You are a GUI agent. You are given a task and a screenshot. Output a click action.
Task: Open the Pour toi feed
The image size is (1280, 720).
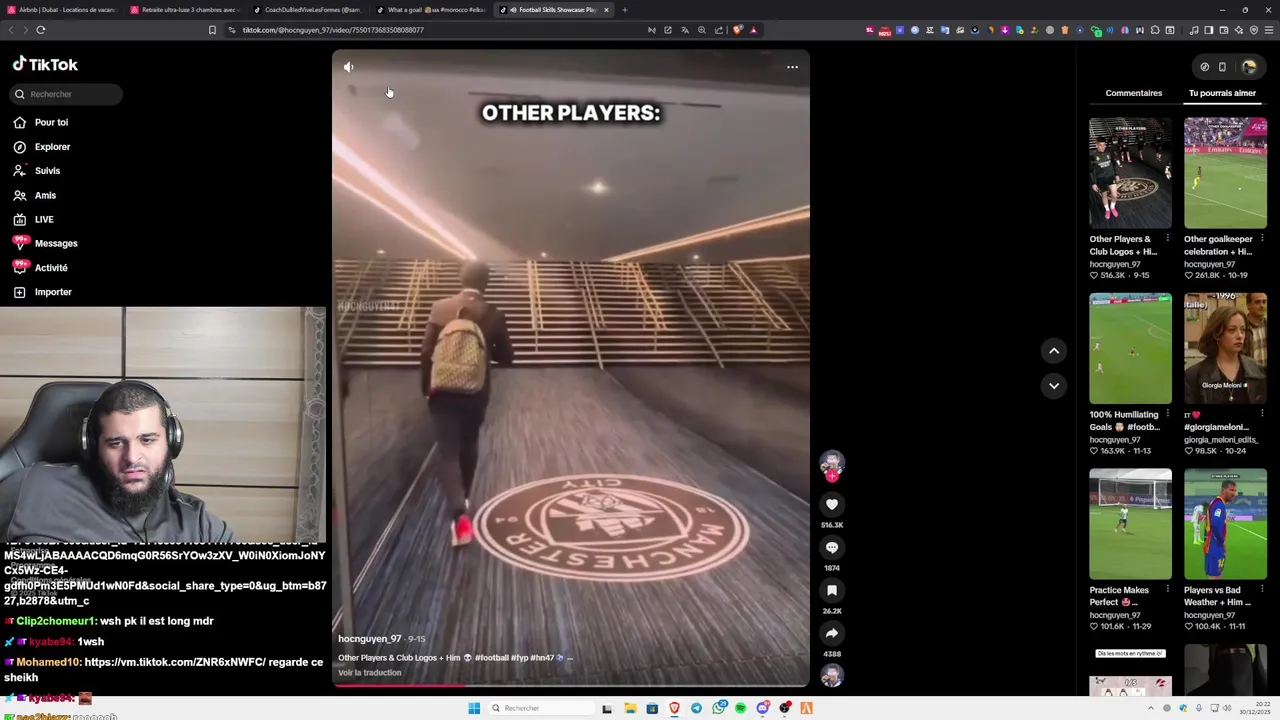click(41, 122)
